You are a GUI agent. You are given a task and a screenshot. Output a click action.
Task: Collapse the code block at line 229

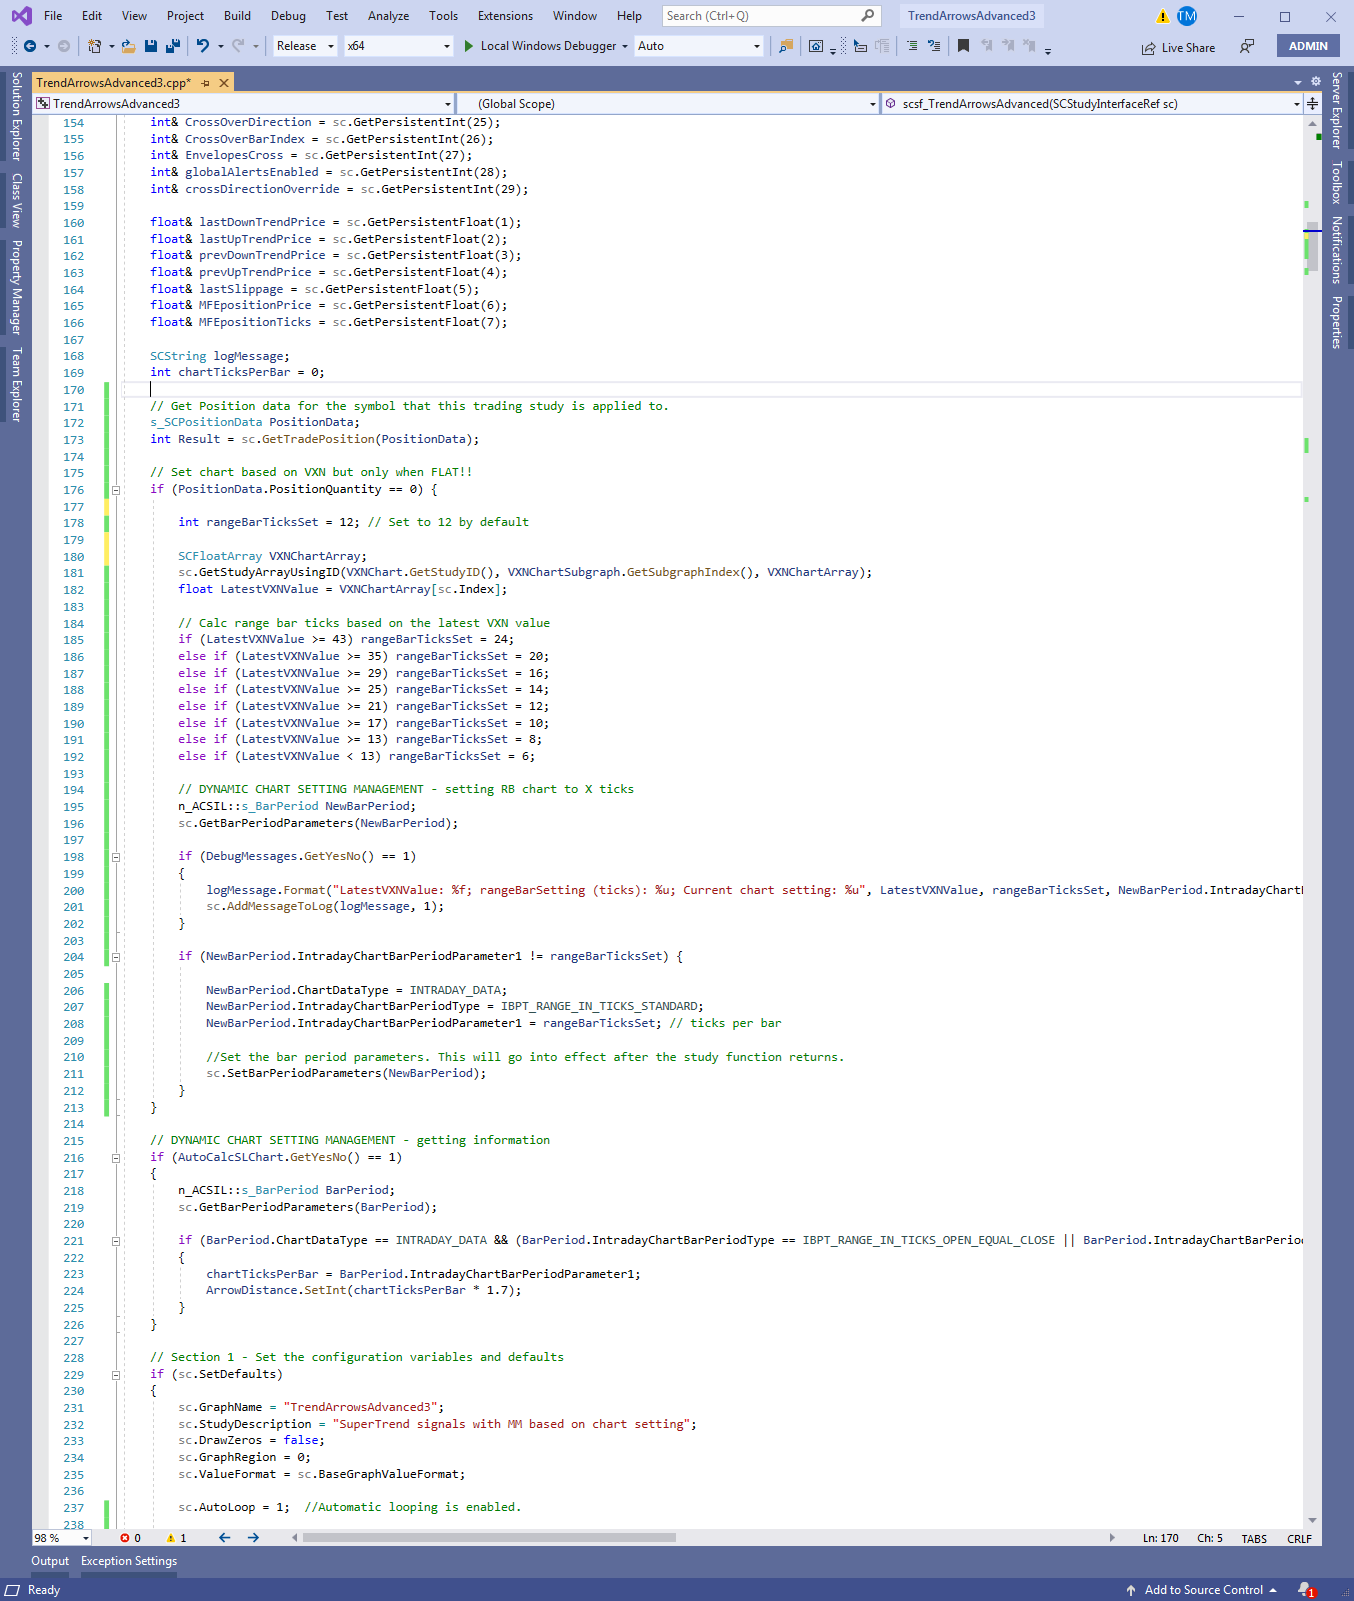click(116, 1375)
